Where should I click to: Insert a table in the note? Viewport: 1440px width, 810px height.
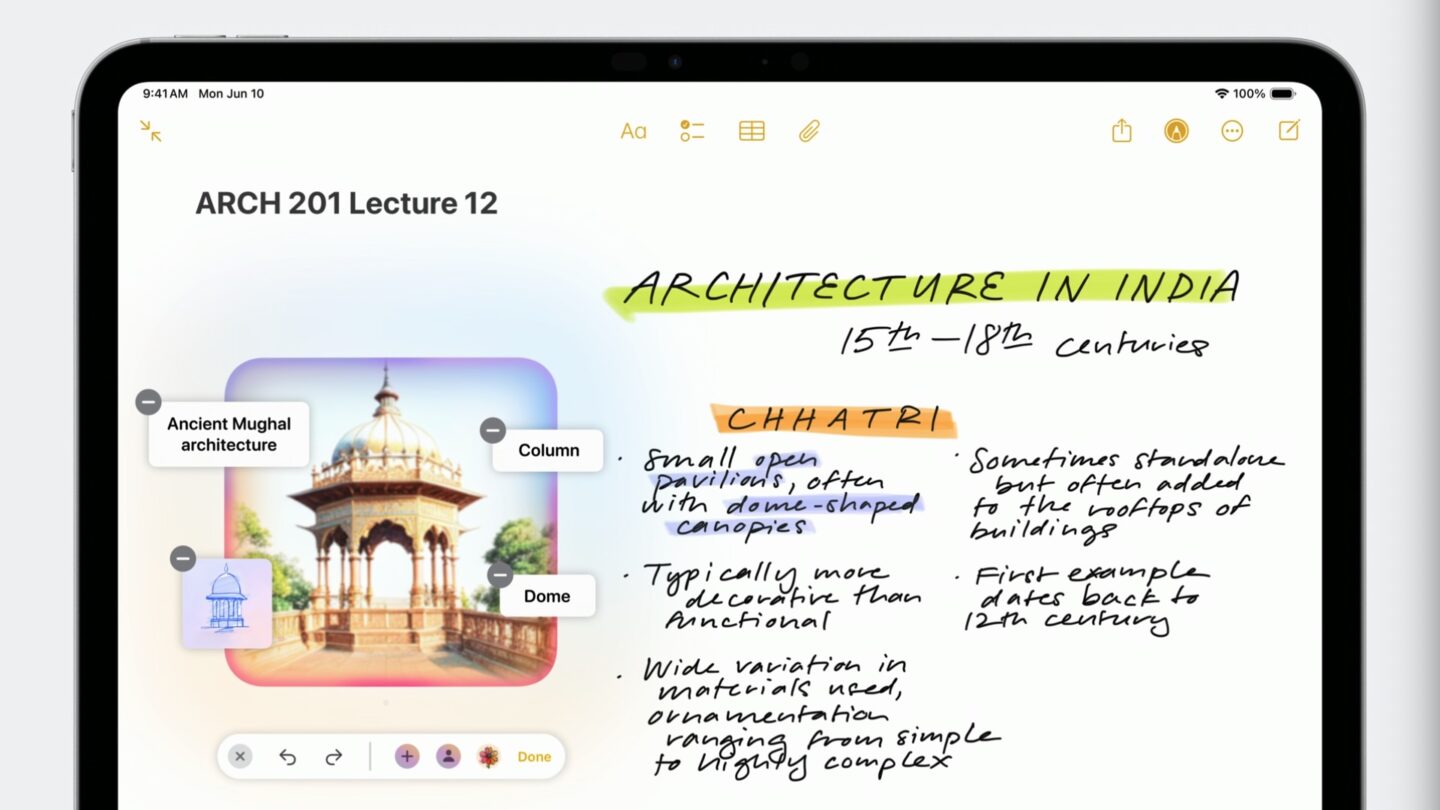[751, 131]
